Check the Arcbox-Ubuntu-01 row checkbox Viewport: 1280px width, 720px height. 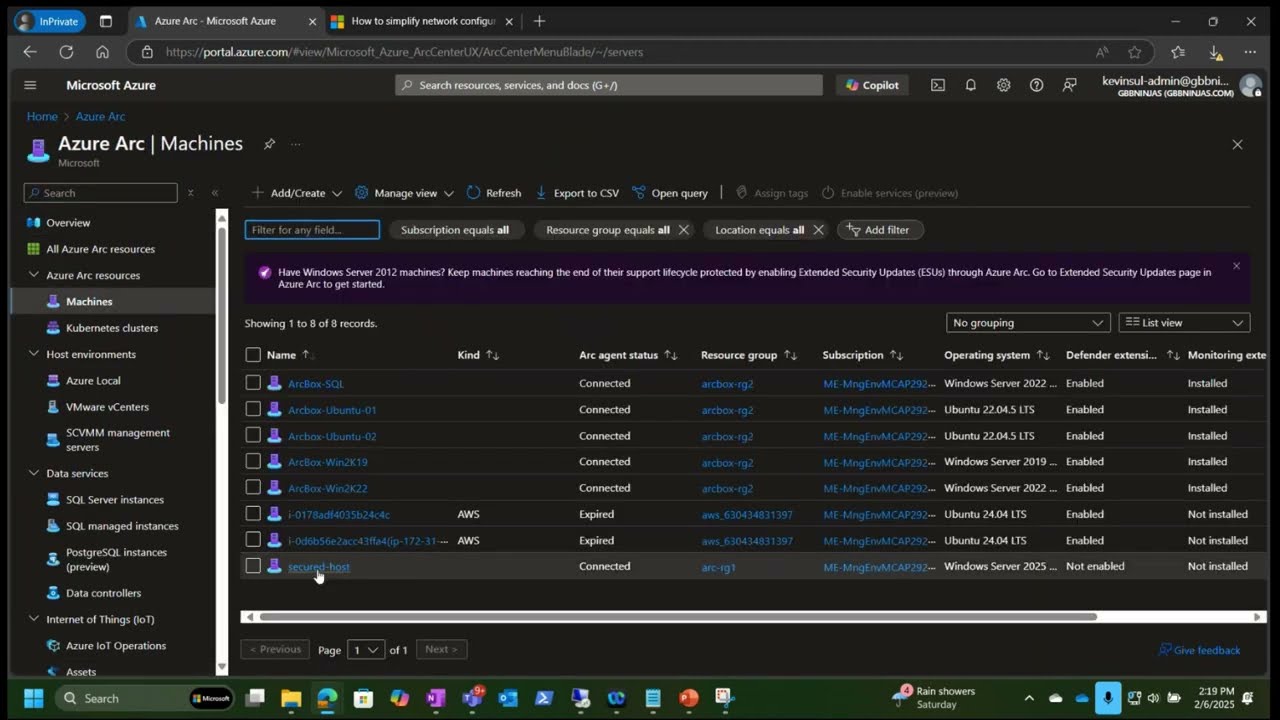pyautogui.click(x=253, y=409)
